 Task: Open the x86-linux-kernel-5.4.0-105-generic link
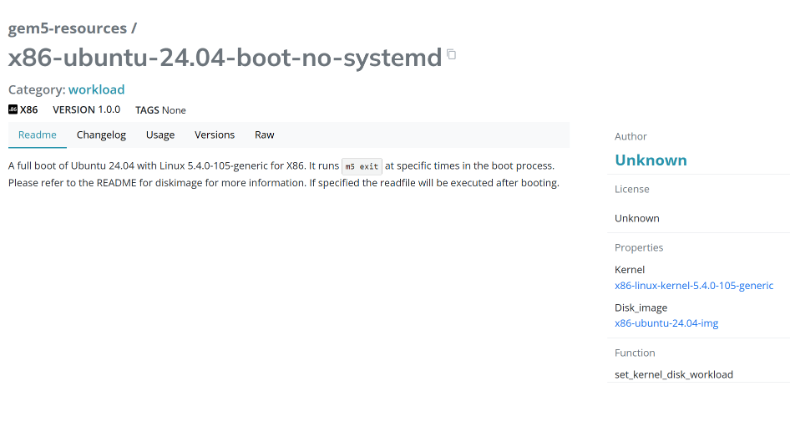pyautogui.click(x=693, y=285)
